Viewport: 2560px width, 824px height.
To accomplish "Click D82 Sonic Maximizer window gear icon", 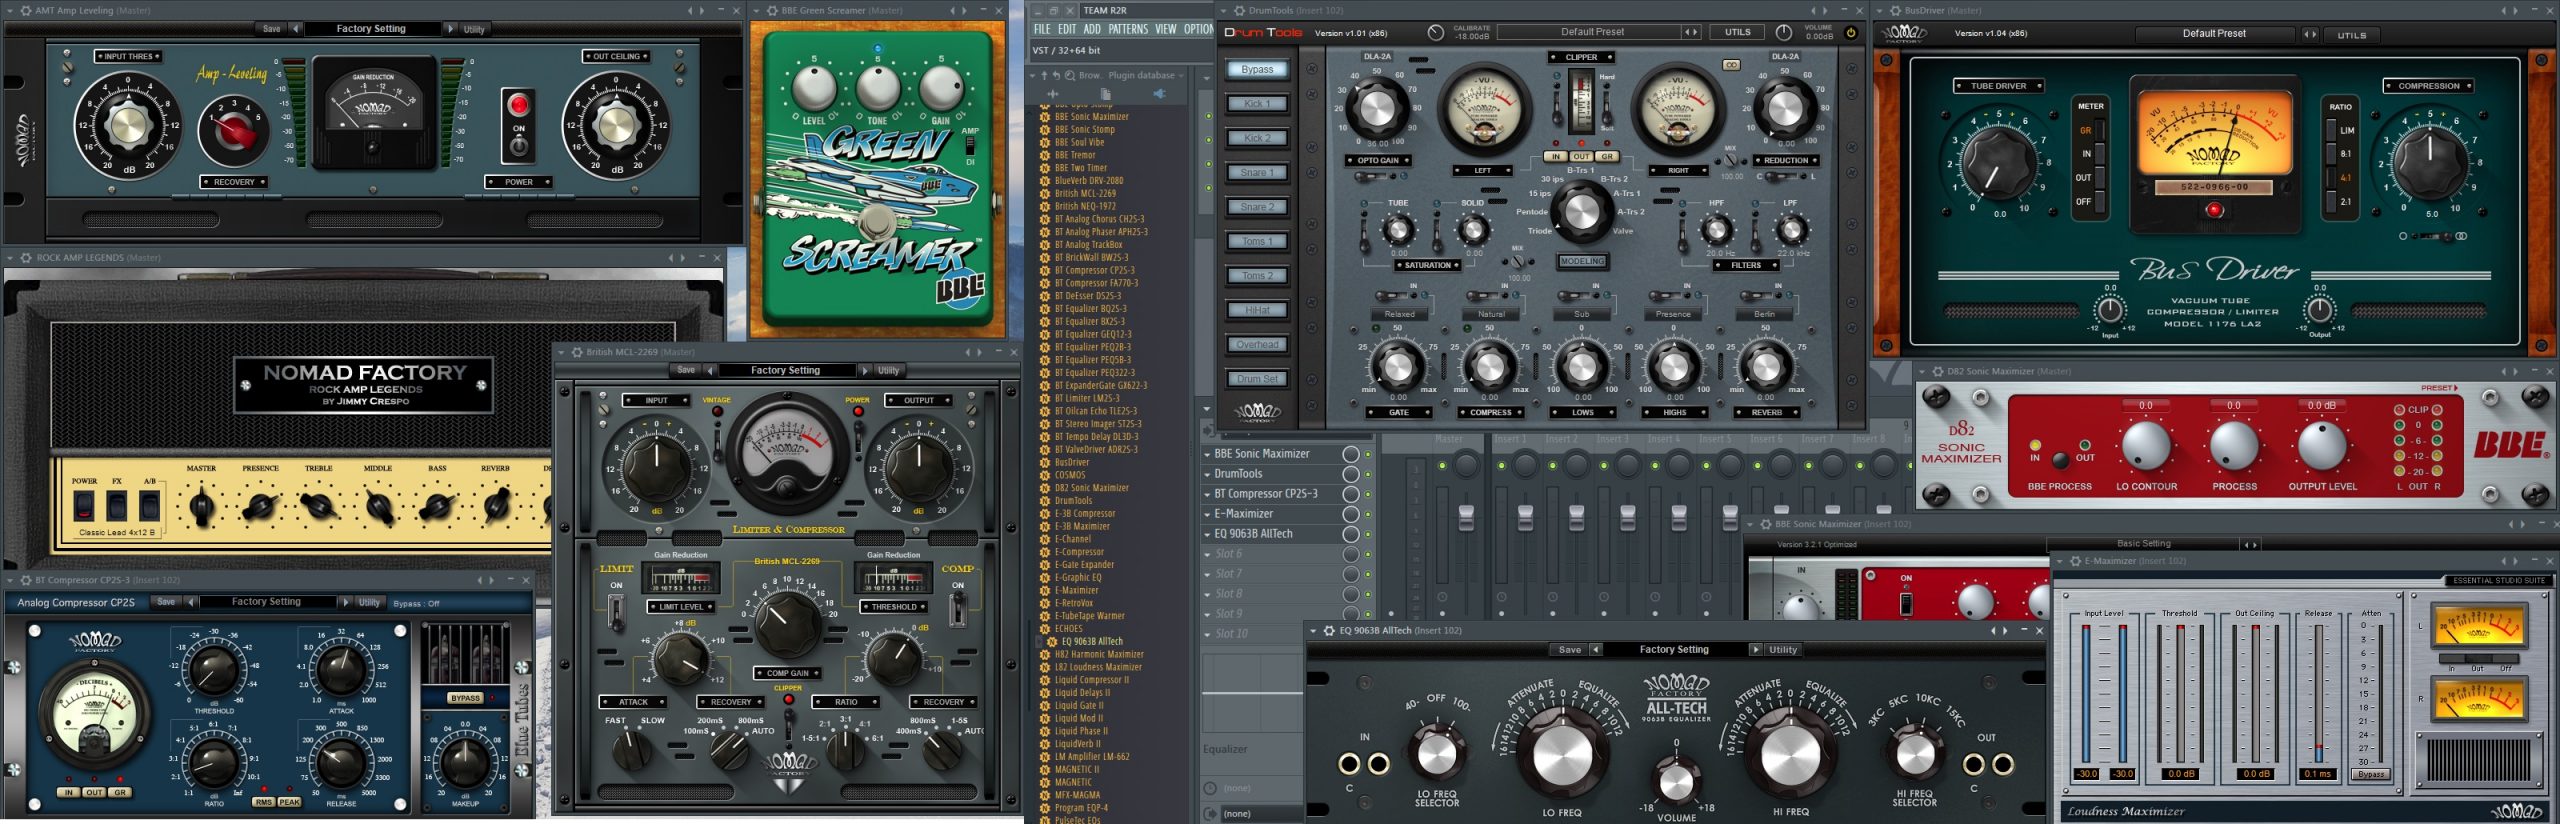I will (x=1937, y=371).
